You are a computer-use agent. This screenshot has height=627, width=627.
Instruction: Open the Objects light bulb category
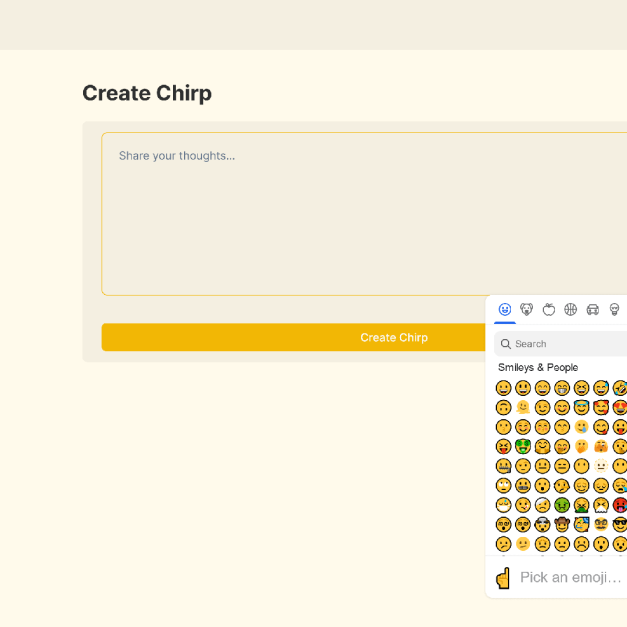[615, 310]
